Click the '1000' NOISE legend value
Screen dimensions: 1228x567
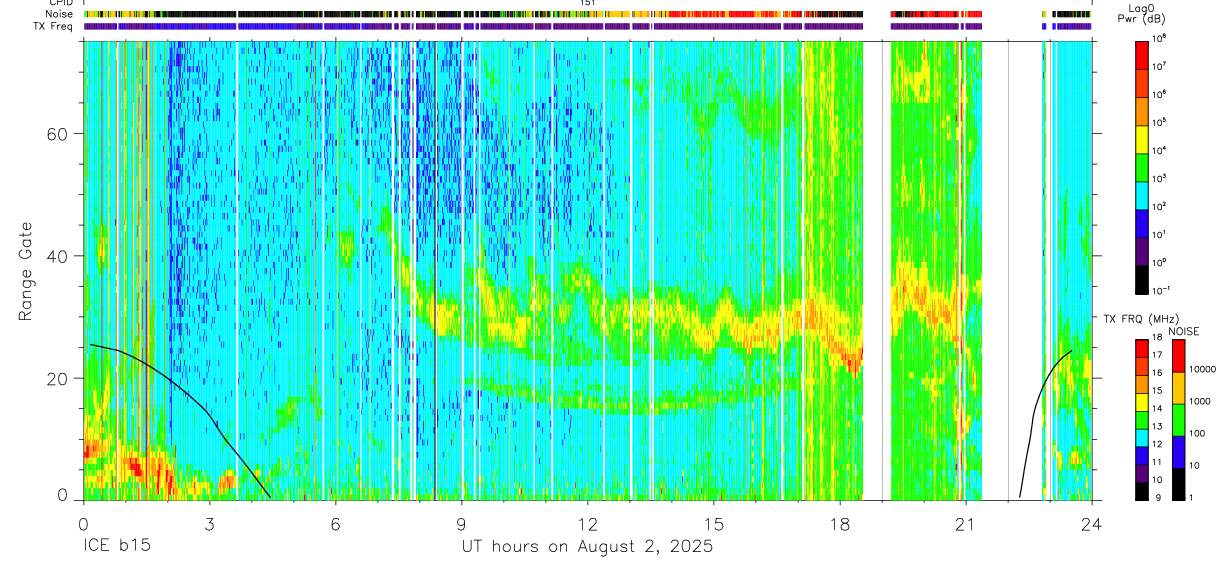click(1200, 401)
